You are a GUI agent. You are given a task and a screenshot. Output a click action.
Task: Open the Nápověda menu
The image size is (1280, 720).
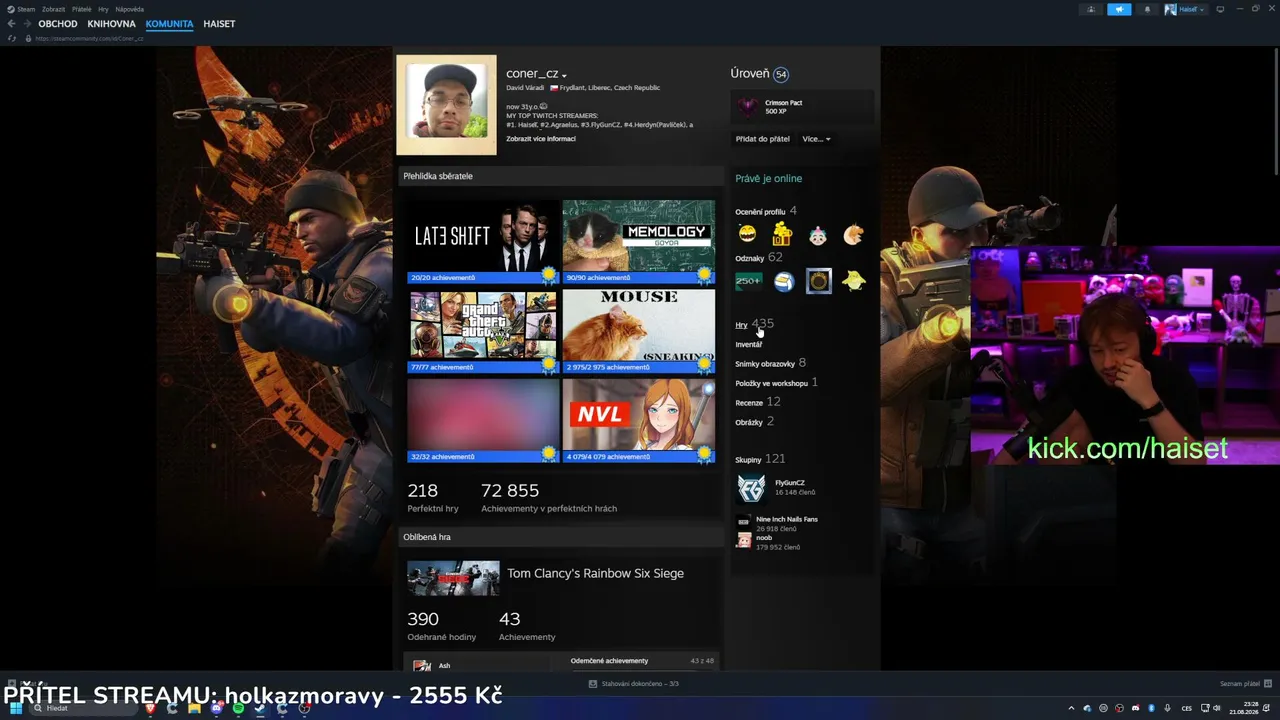point(130,9)
